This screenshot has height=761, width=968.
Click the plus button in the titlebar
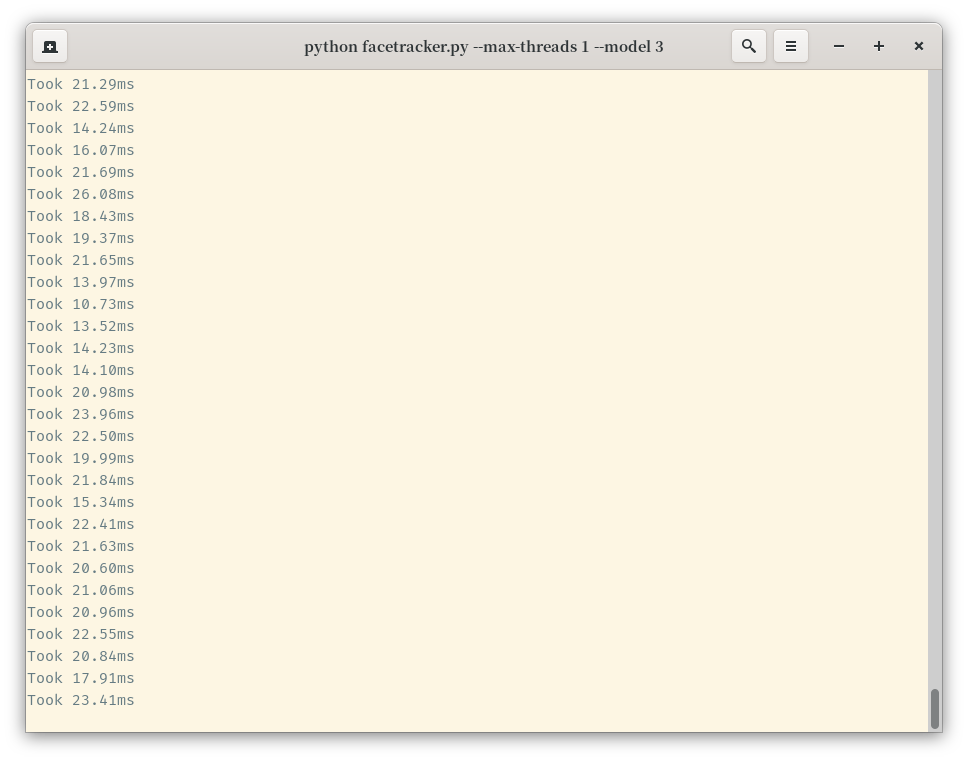coord(878,46)
